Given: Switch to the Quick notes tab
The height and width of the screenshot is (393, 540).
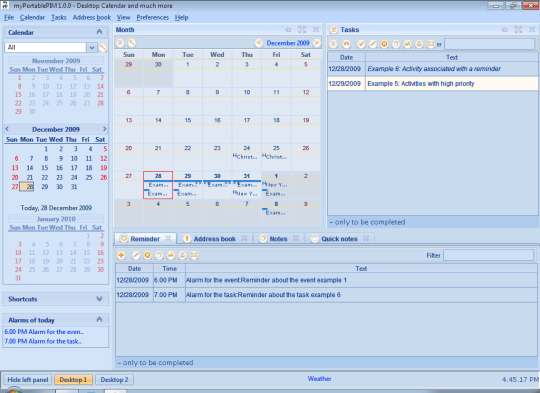Looking at the screenshot, I should (x=339, y=239).
